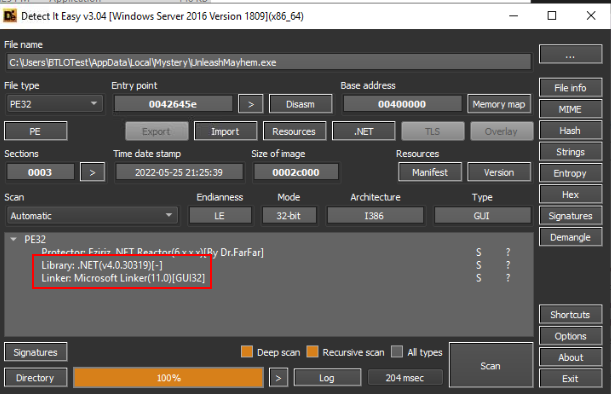Toggle the Recursive scan checkbox

click(312, 352)
